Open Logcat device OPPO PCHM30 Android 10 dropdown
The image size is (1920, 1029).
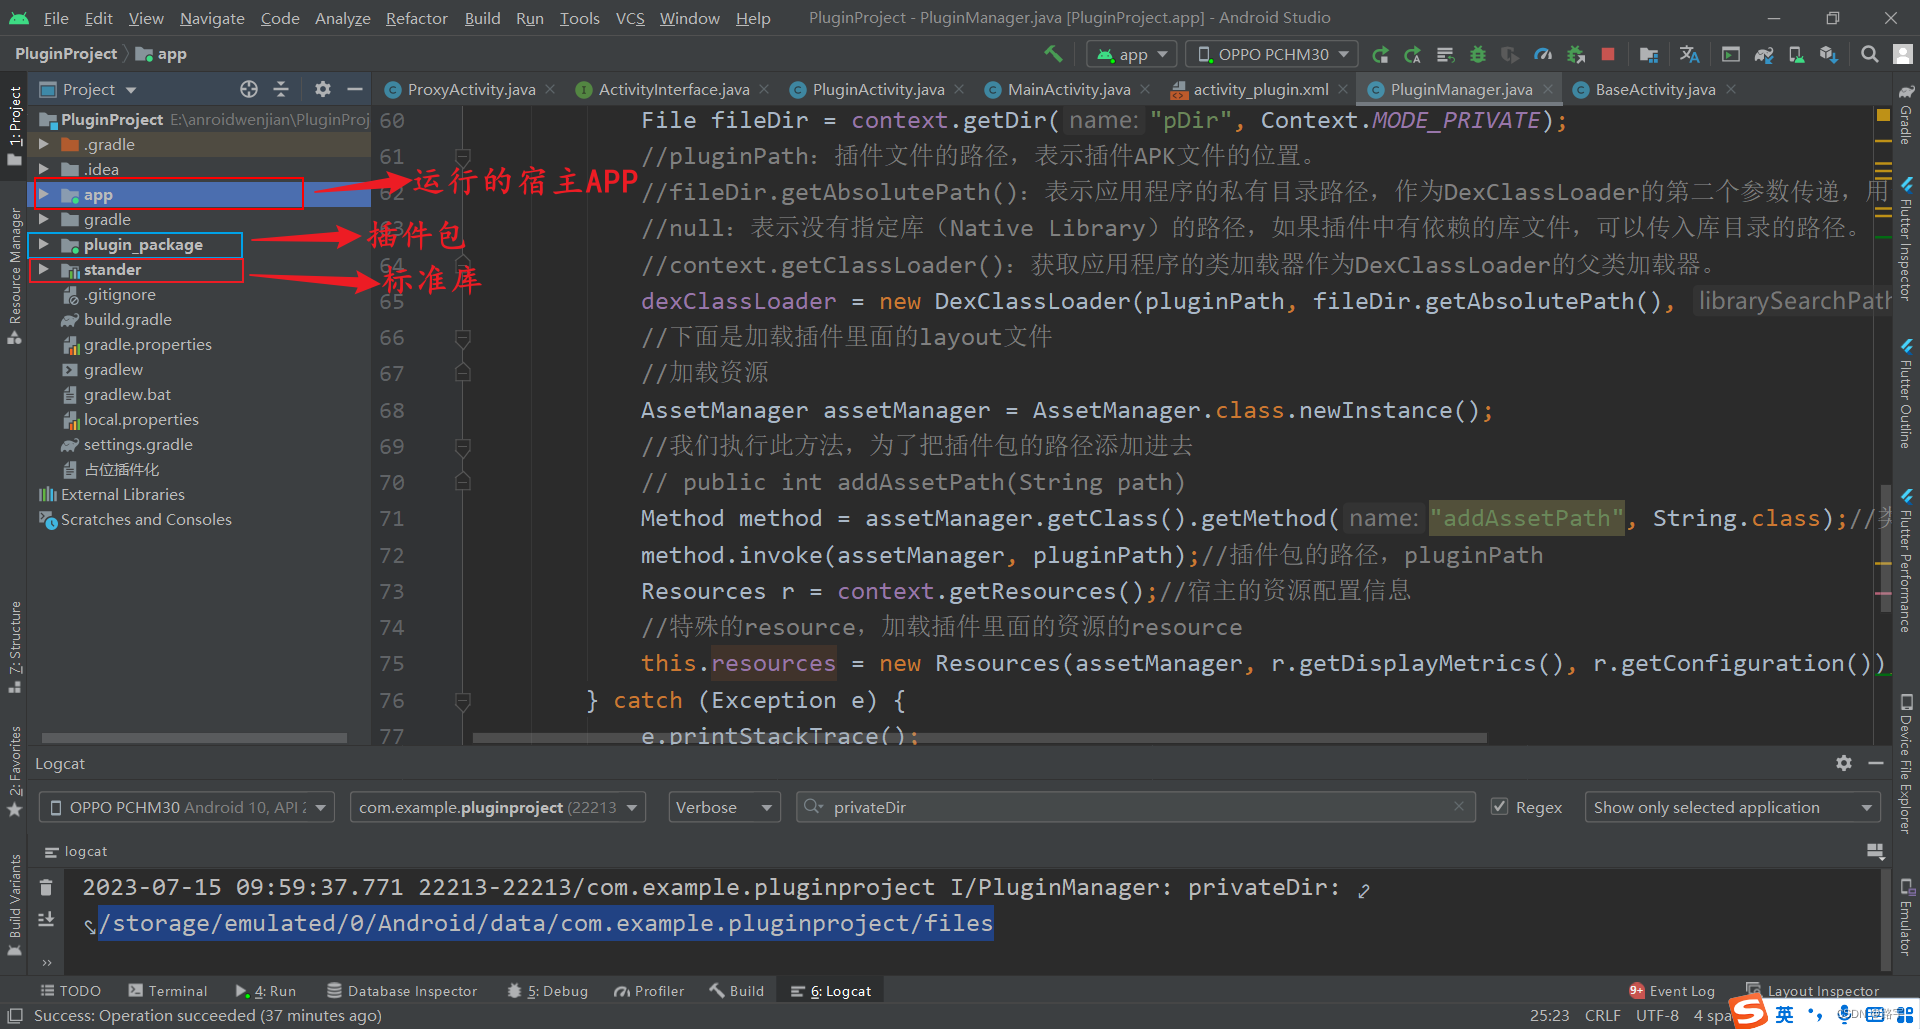[186, 807]
